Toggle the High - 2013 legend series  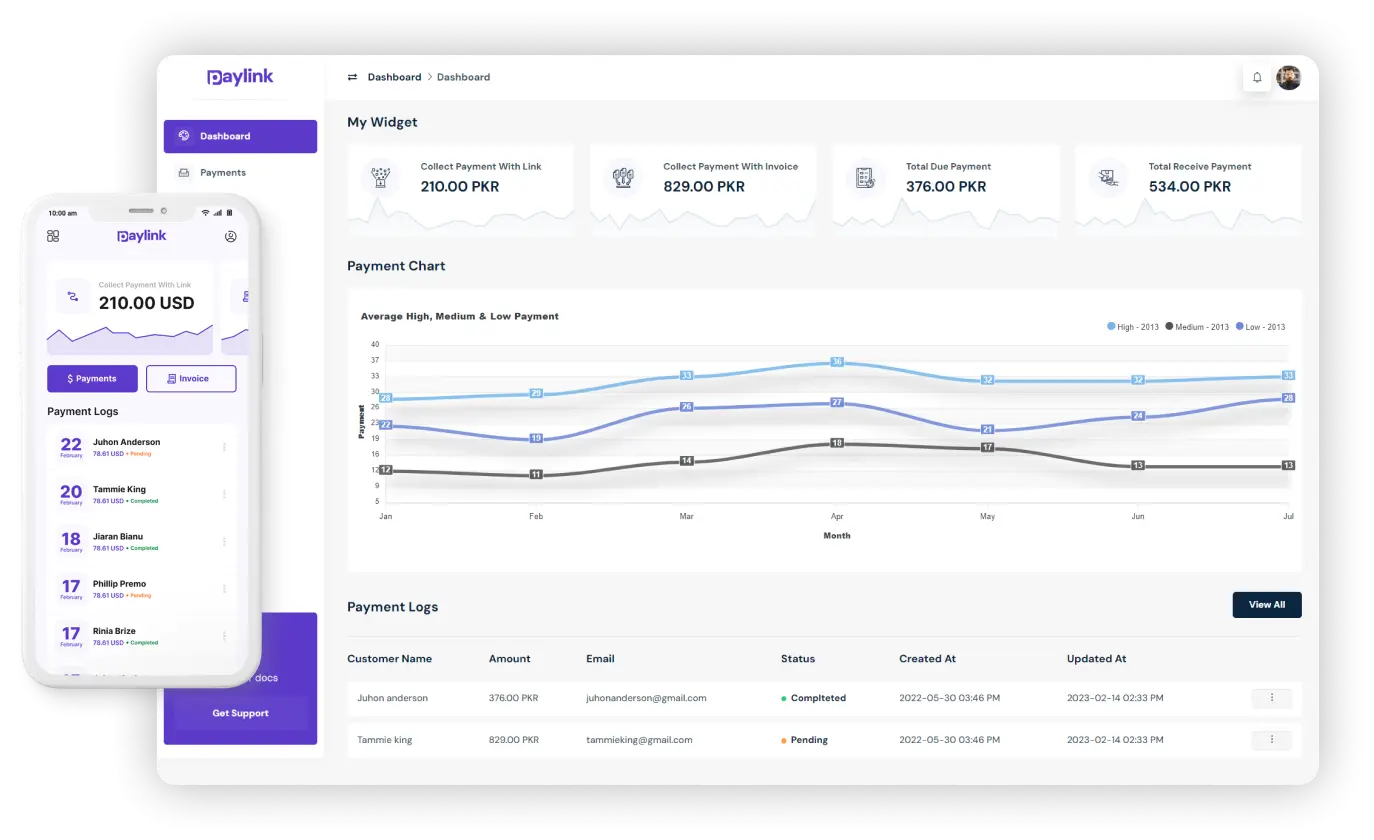pyautogui.click(x=1133, y=327)
